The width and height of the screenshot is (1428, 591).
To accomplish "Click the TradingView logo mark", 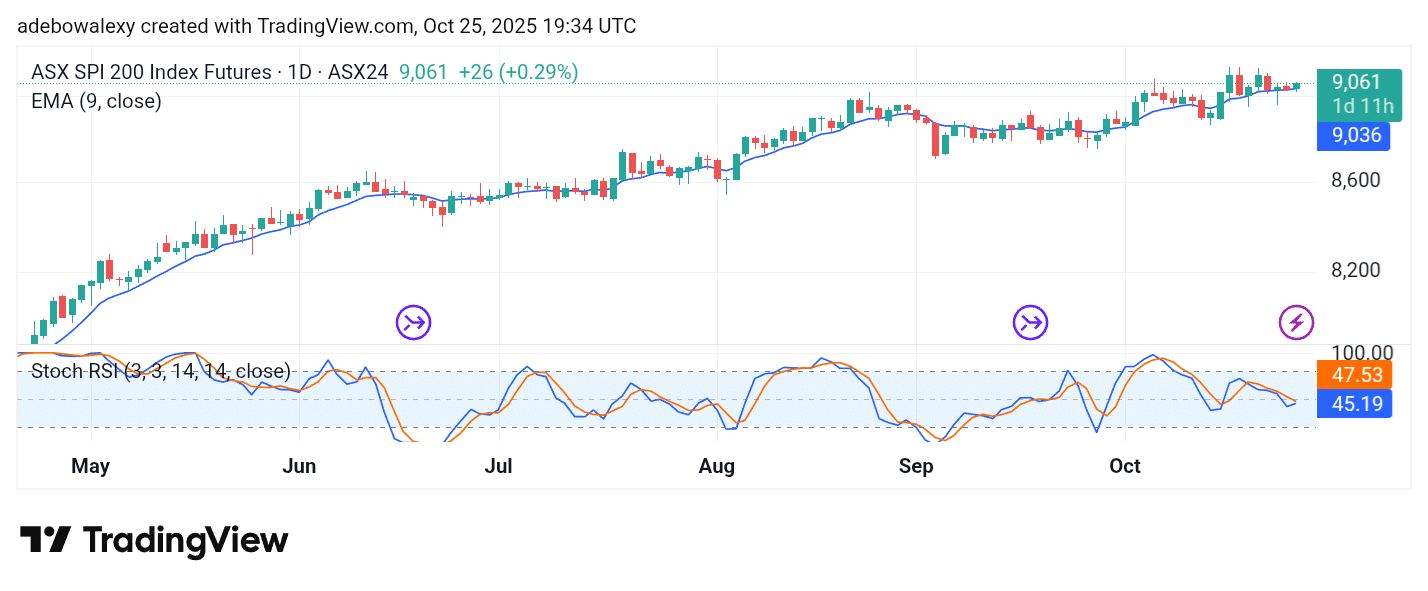I will [45, 541].
